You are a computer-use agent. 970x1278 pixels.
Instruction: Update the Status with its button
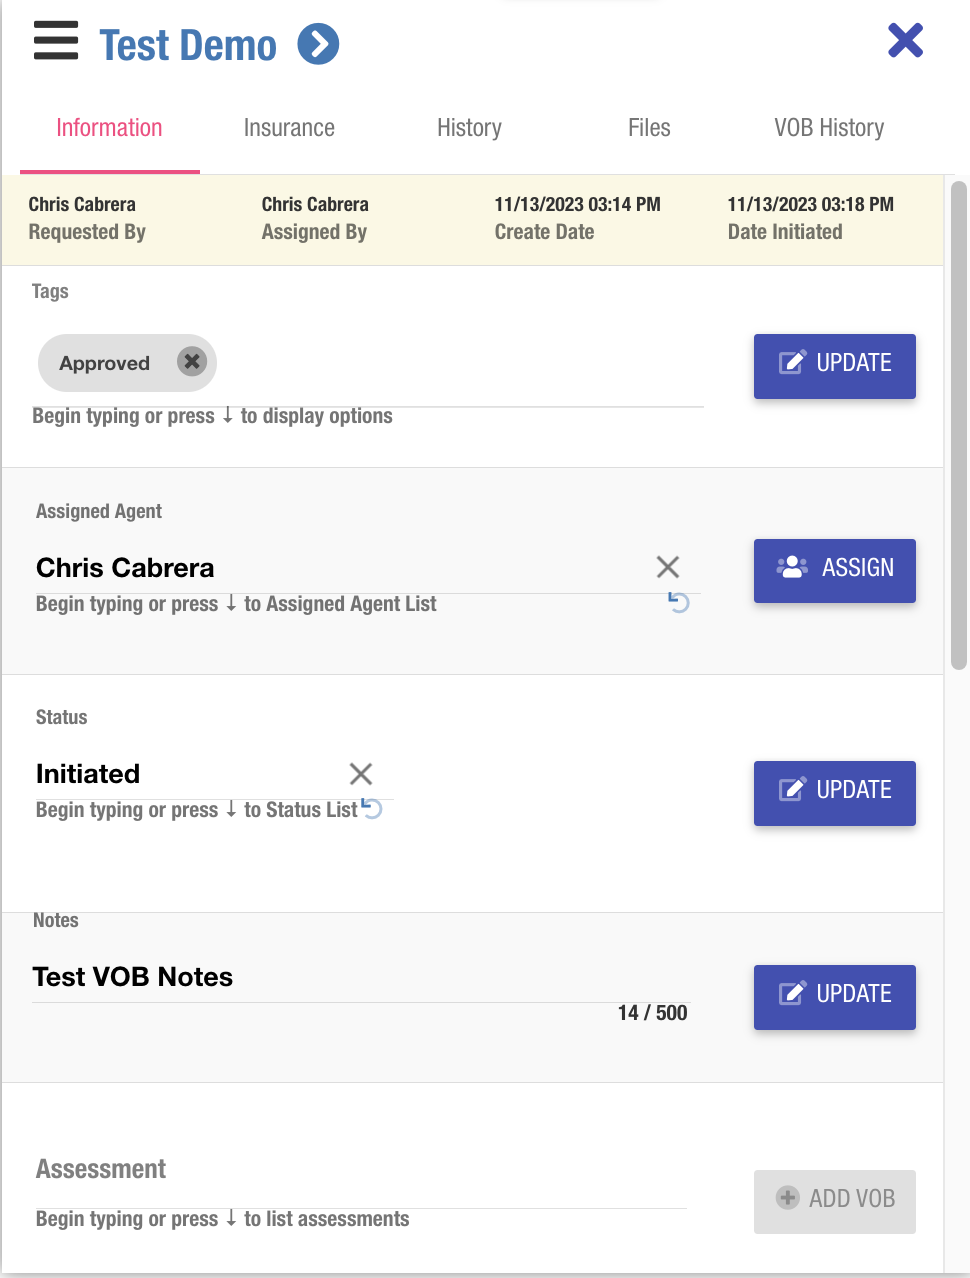(x=834, y=792)
